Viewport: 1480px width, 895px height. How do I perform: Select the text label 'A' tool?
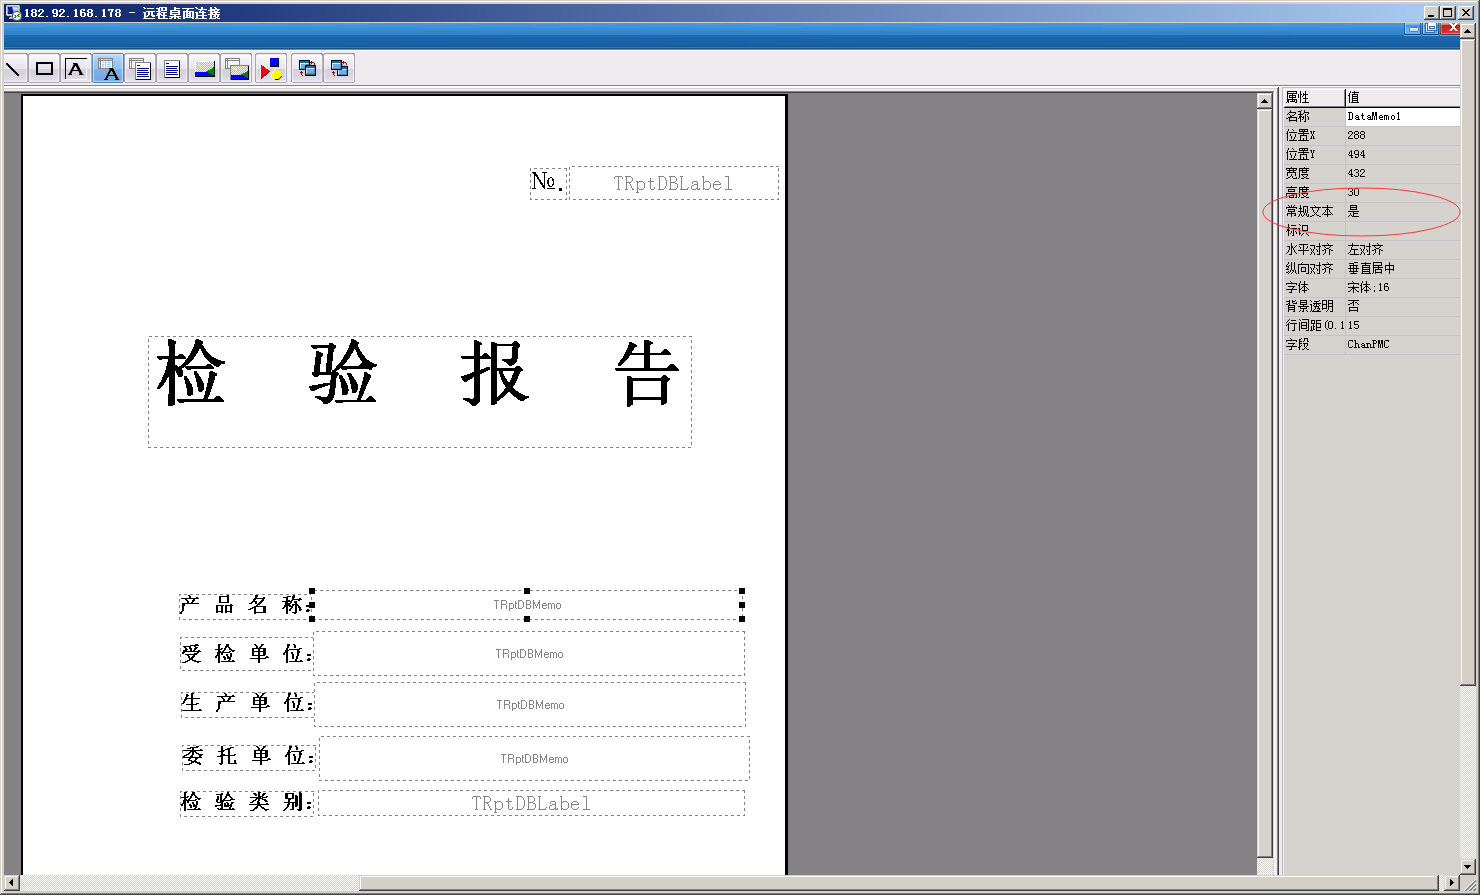(x=76, y=69)
